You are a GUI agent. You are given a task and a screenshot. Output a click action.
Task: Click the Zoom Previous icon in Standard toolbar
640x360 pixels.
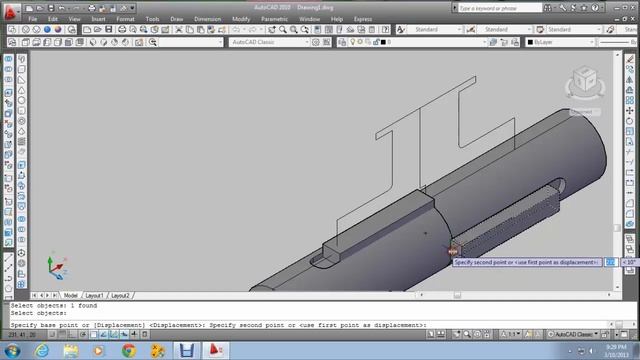click(304, 29)
